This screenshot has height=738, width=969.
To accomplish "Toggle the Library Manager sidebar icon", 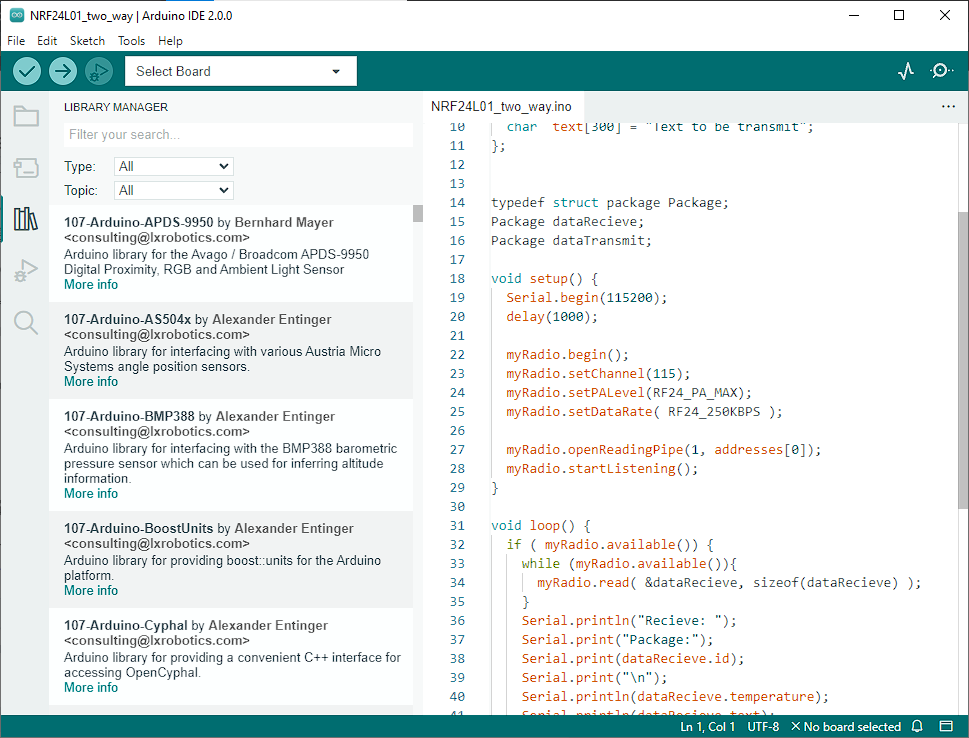I will [26, 219].
